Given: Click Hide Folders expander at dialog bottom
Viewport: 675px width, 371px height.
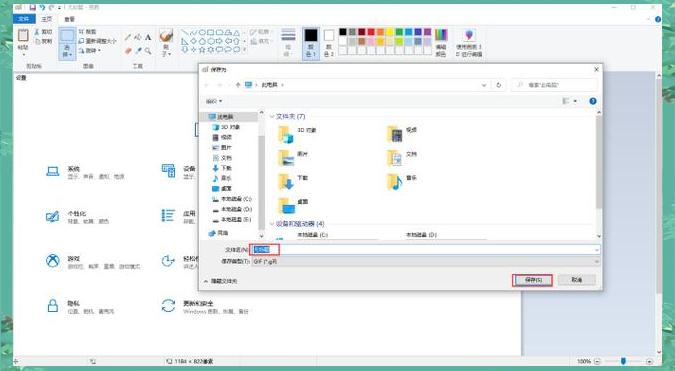Looking at the screenshot, I should [220, 281].
